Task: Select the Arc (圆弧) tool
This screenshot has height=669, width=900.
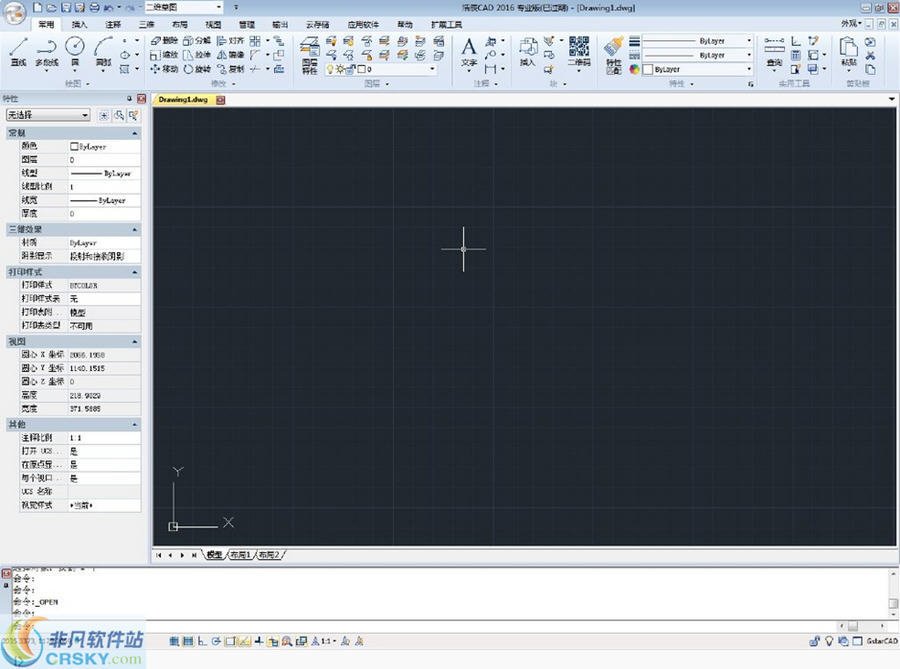Action: coord(103,52)
